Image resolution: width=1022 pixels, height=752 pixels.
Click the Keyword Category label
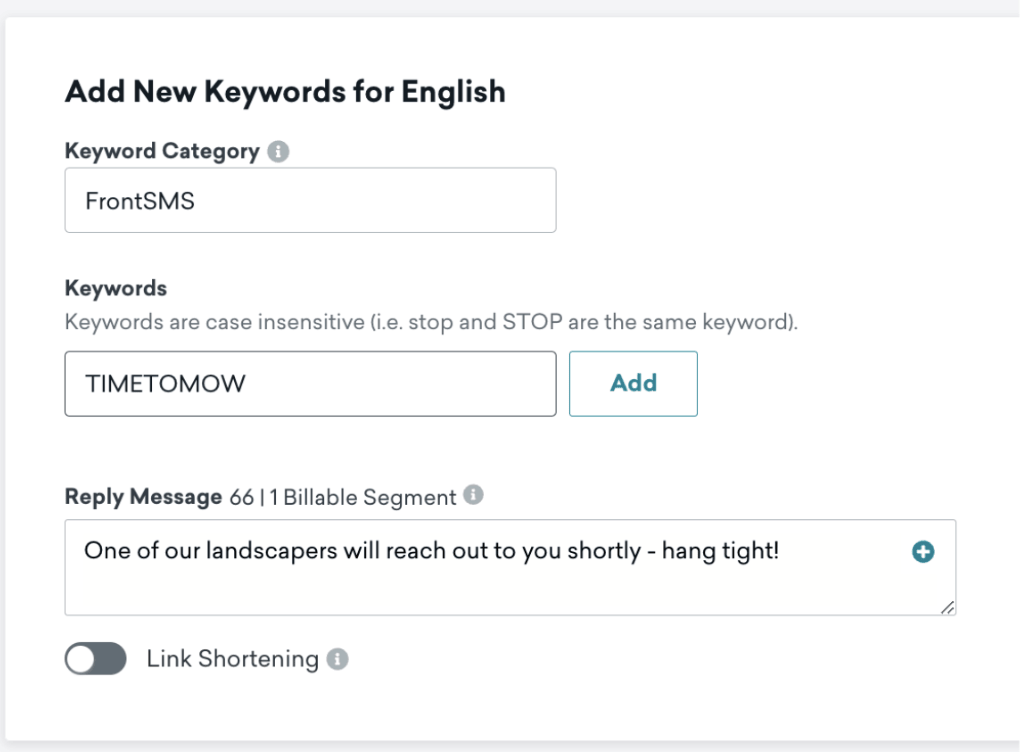pyautogui.click(x=162, y=152)
